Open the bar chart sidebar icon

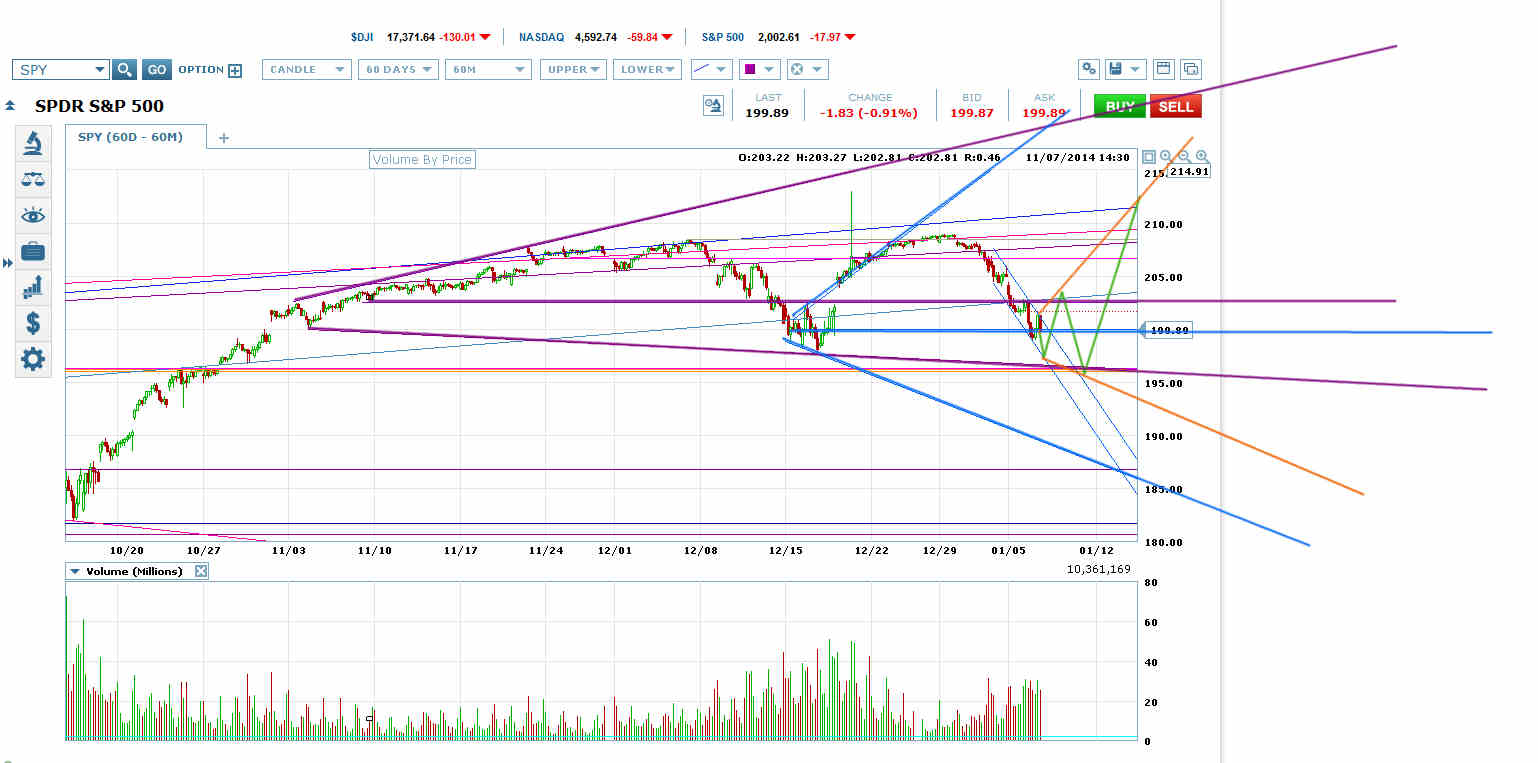coord(33,287)
